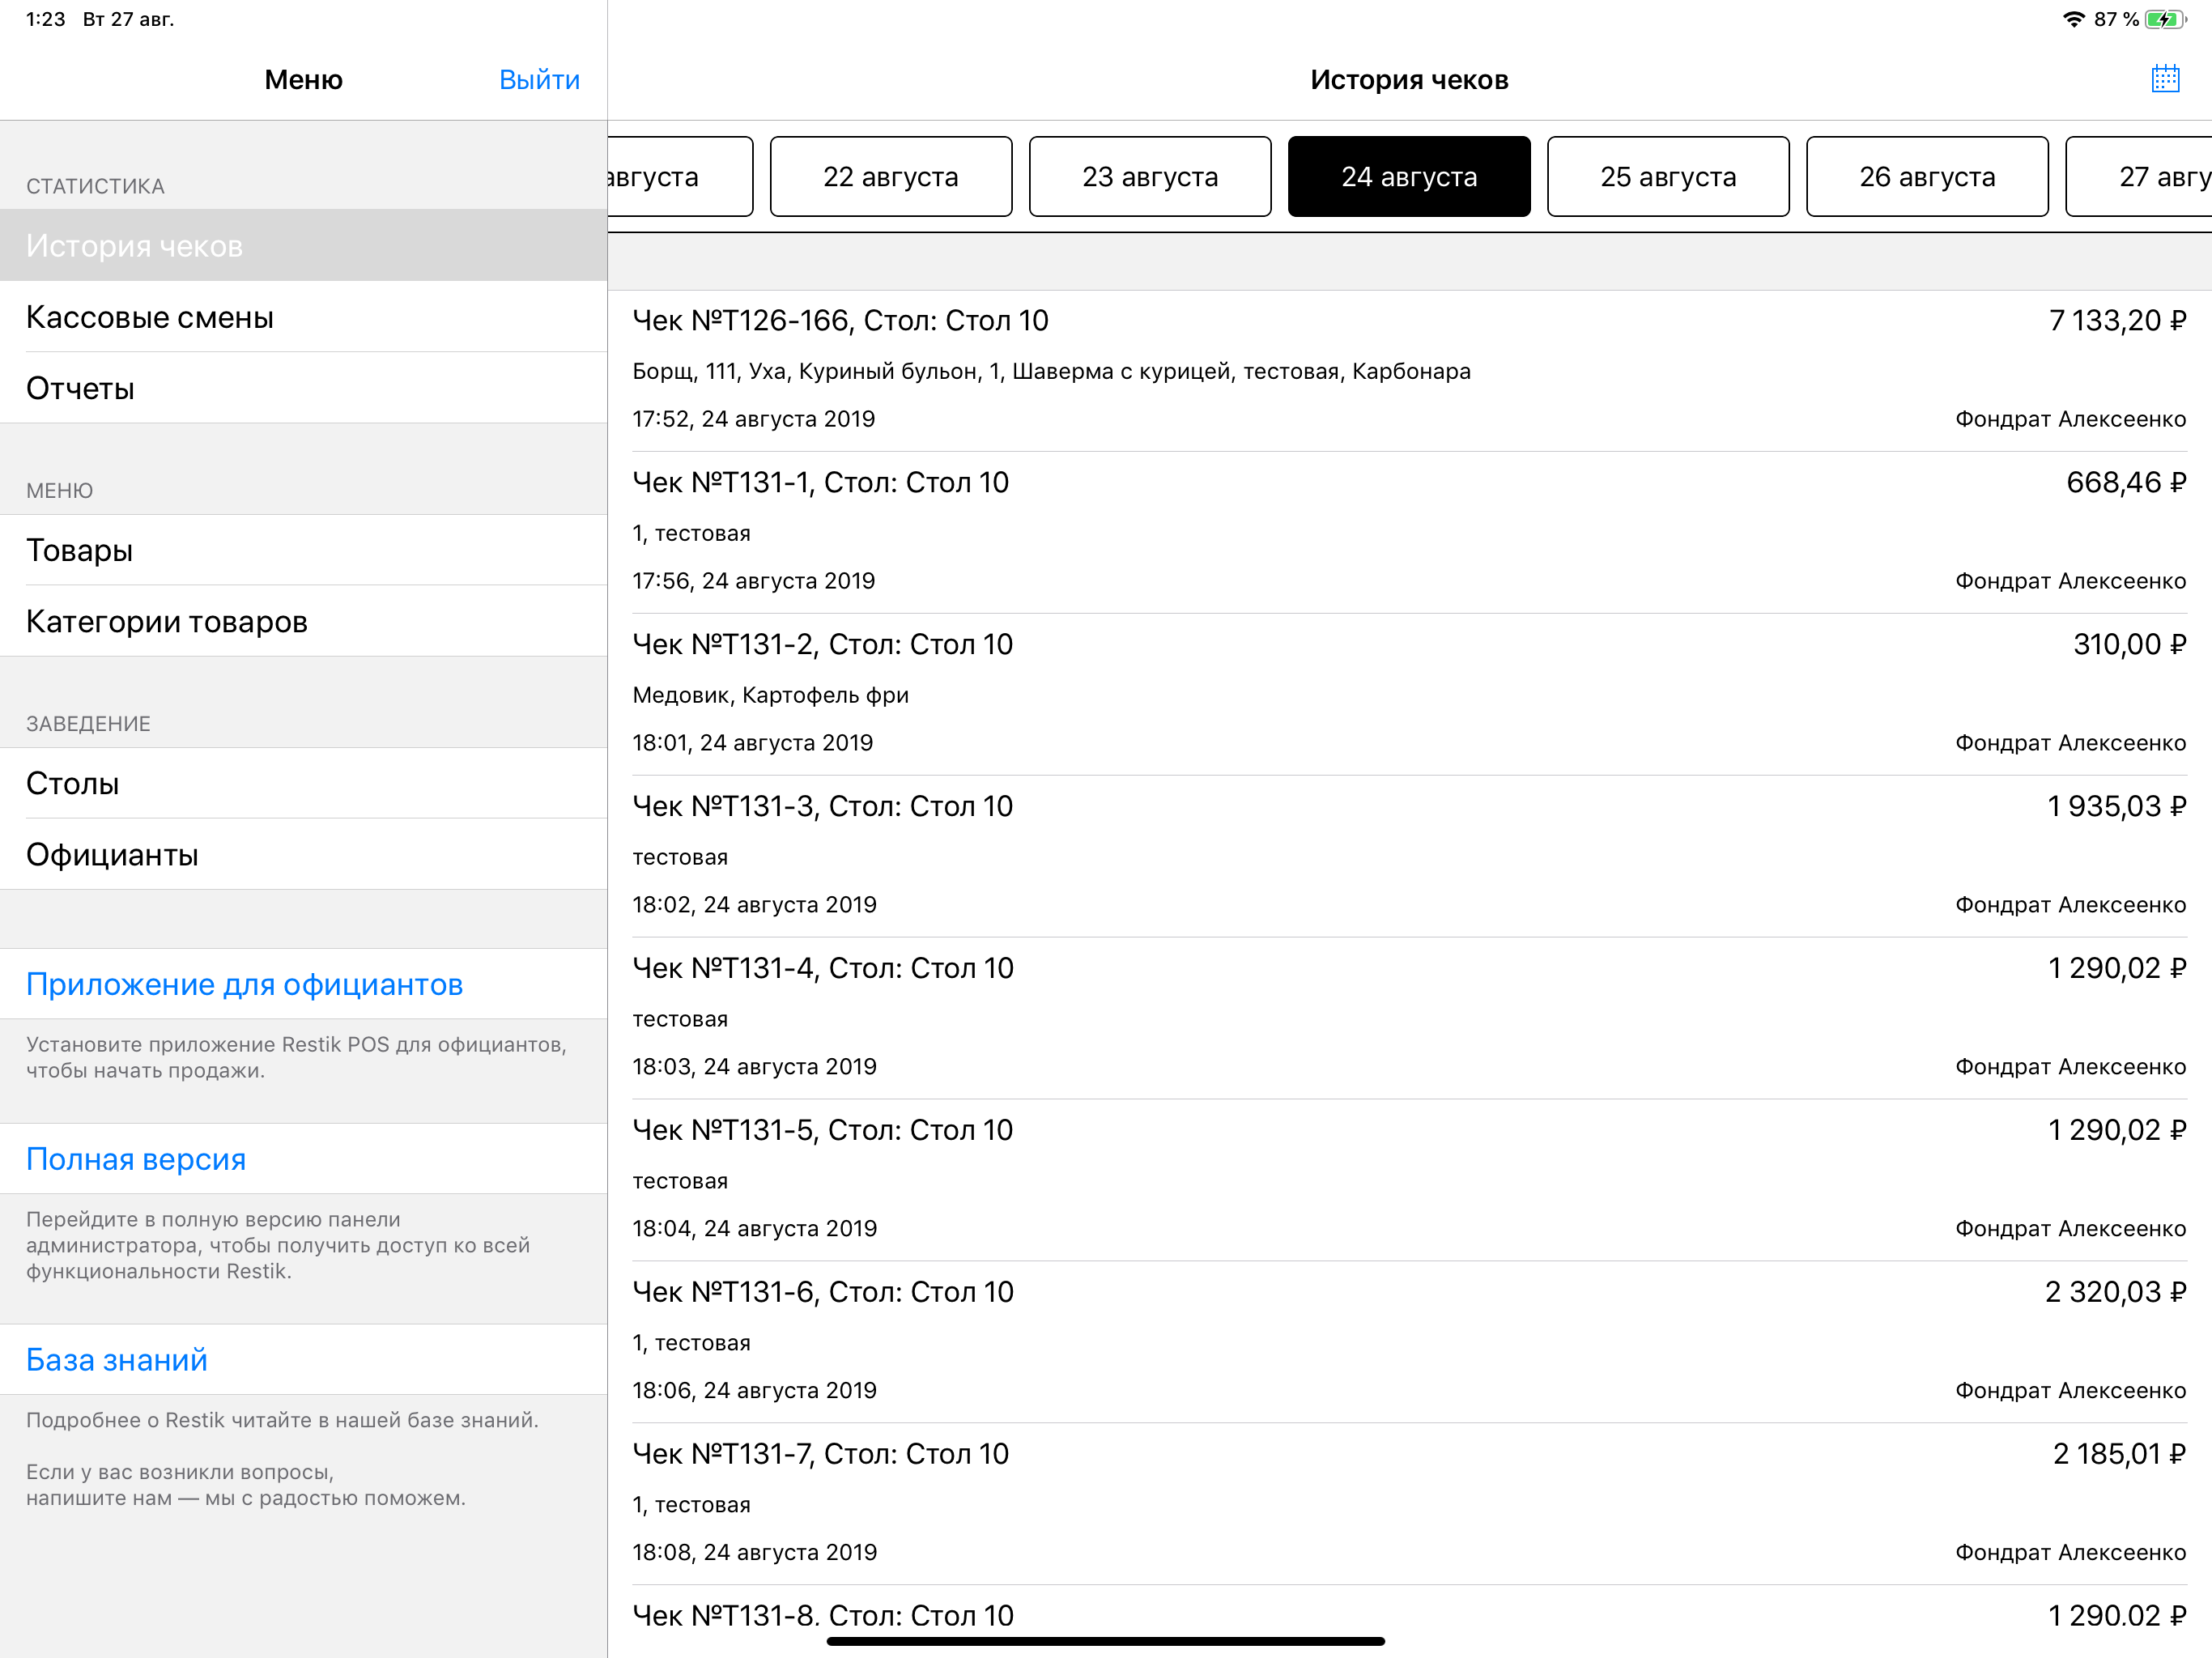Go to the Товары section
The width and height of the screenshot is (2212, 1658).
[80, 550]
